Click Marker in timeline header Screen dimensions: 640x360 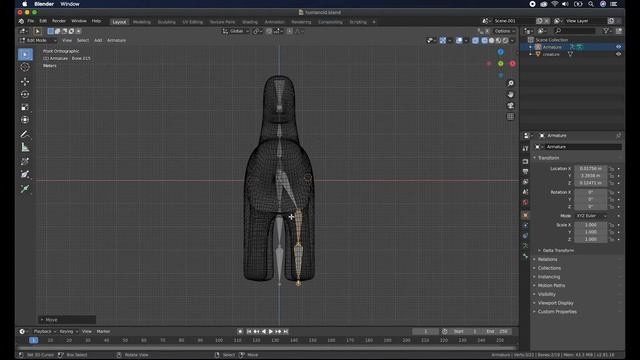[x=103, y=332]
